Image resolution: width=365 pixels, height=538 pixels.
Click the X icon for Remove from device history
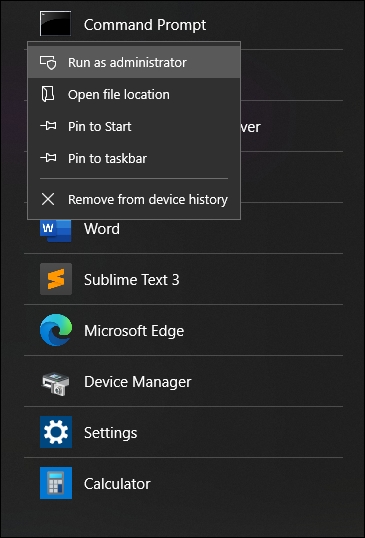coord(48,199)
